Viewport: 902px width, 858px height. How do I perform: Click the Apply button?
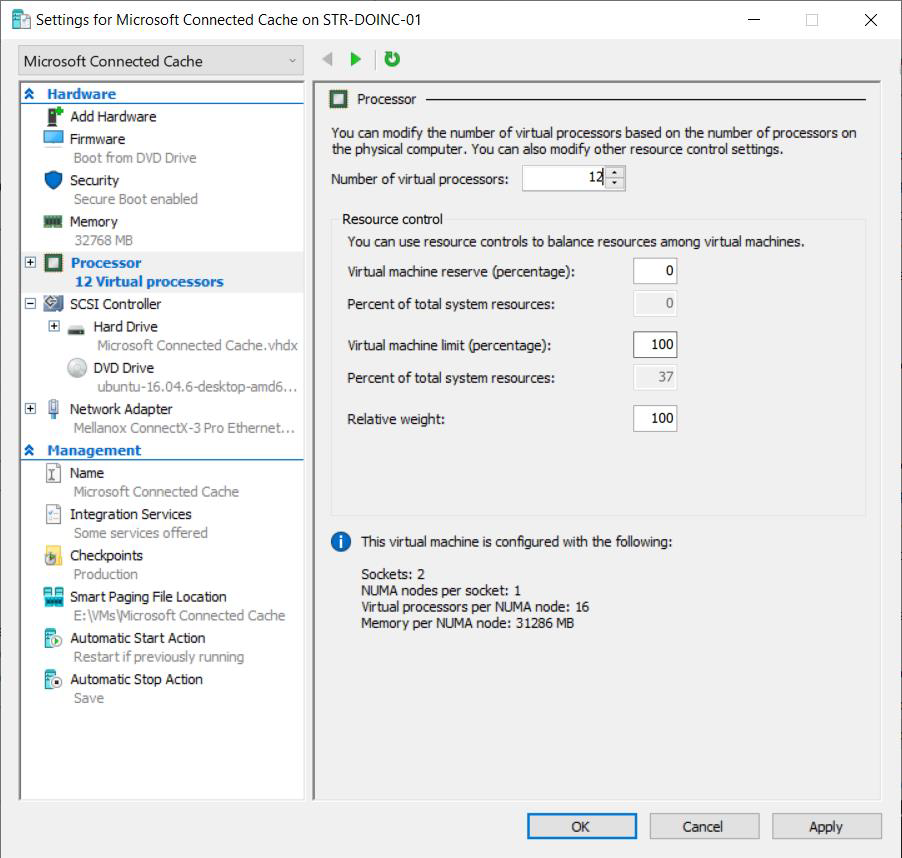tap(826, 826)
